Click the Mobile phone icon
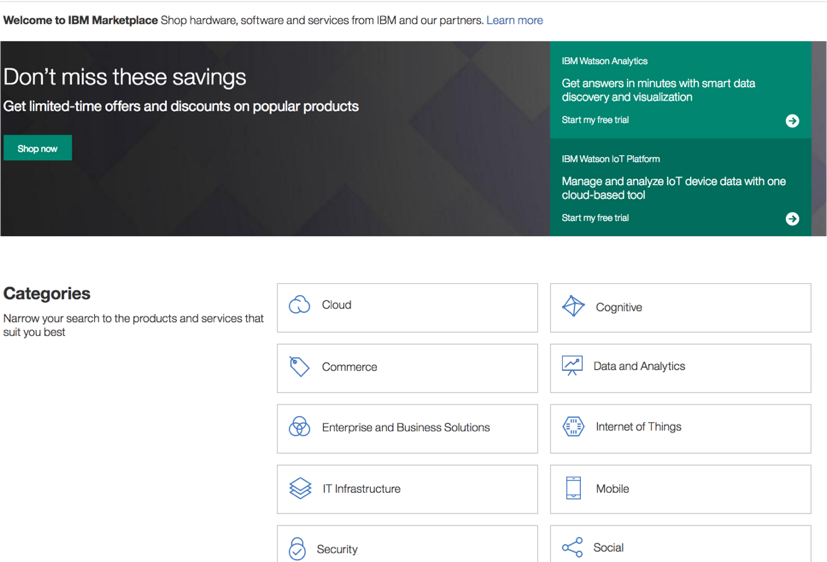Image resolution: width=827 pixels, height=562 pixels. [x=573, y=488]
